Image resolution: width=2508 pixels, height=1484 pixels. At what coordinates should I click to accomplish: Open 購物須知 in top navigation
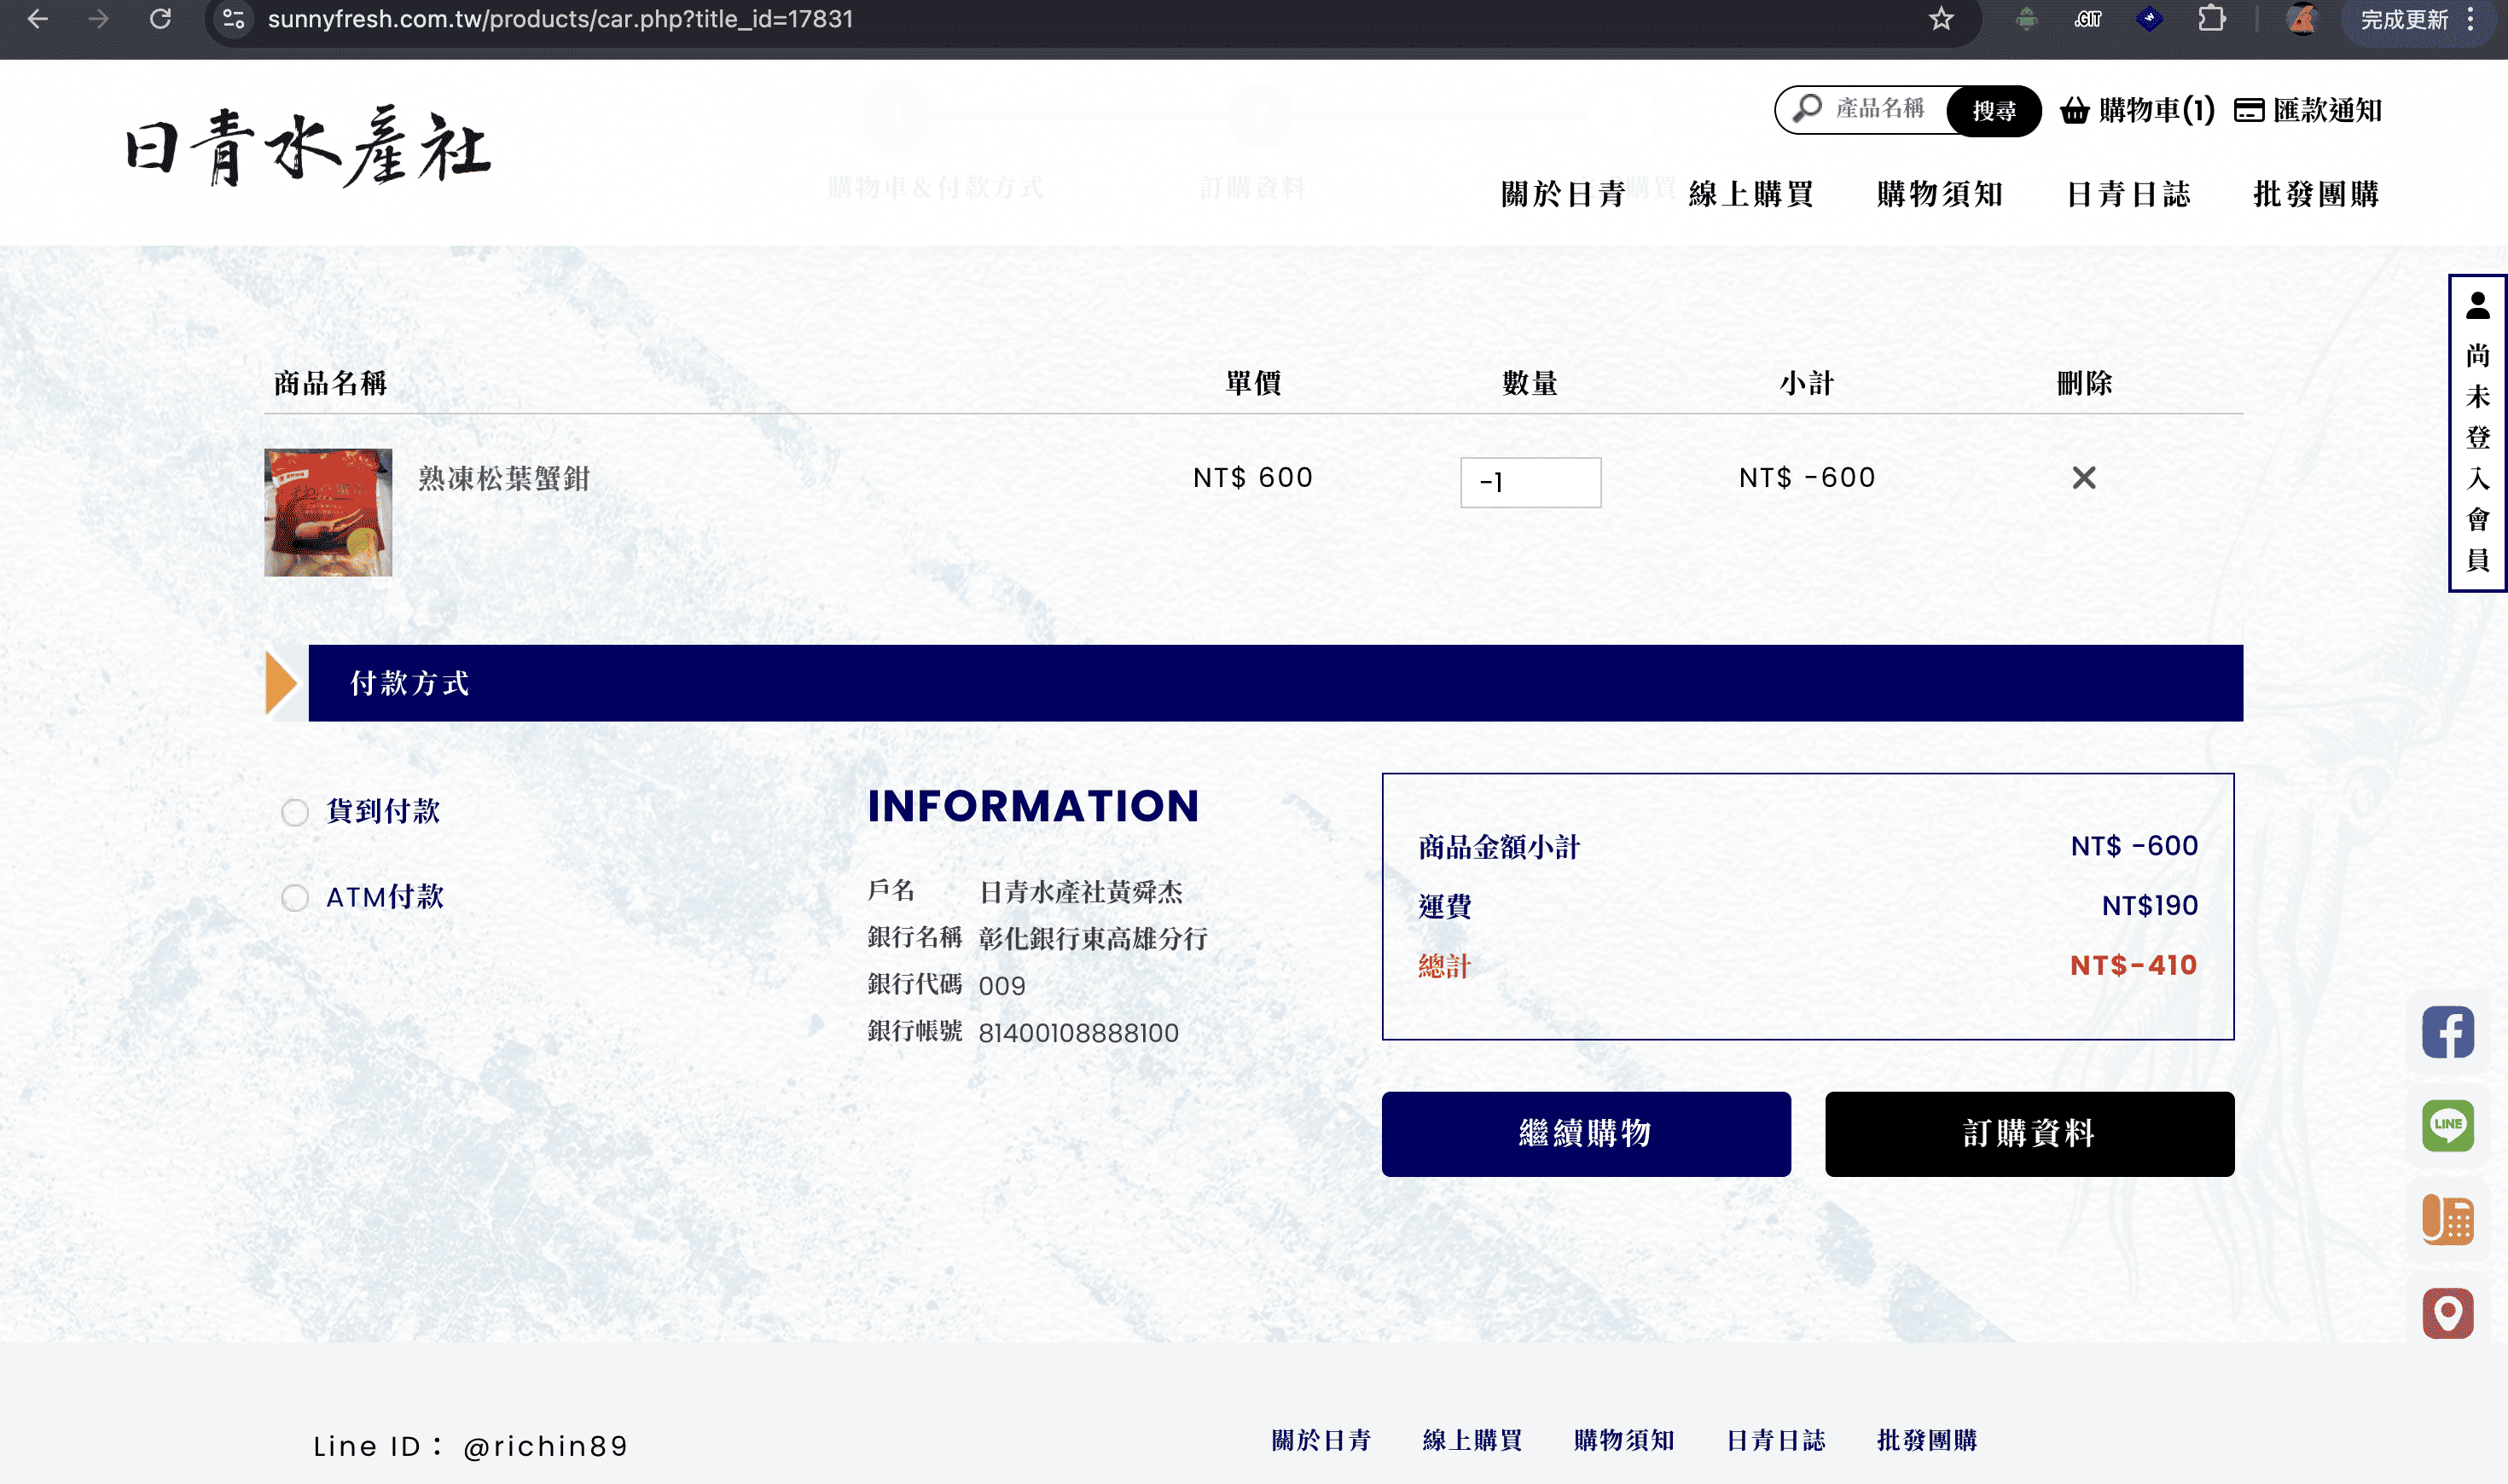coord(1940,194)
